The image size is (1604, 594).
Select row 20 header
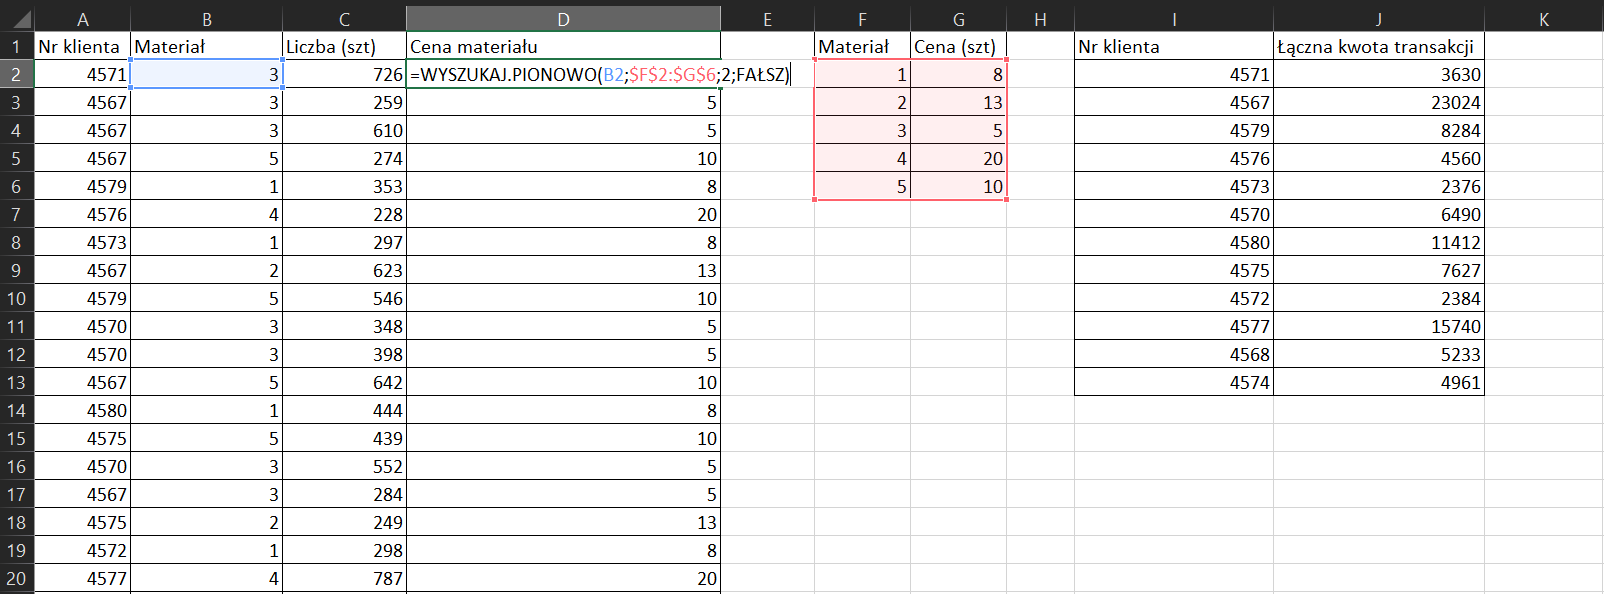click(x=17, y=578)
